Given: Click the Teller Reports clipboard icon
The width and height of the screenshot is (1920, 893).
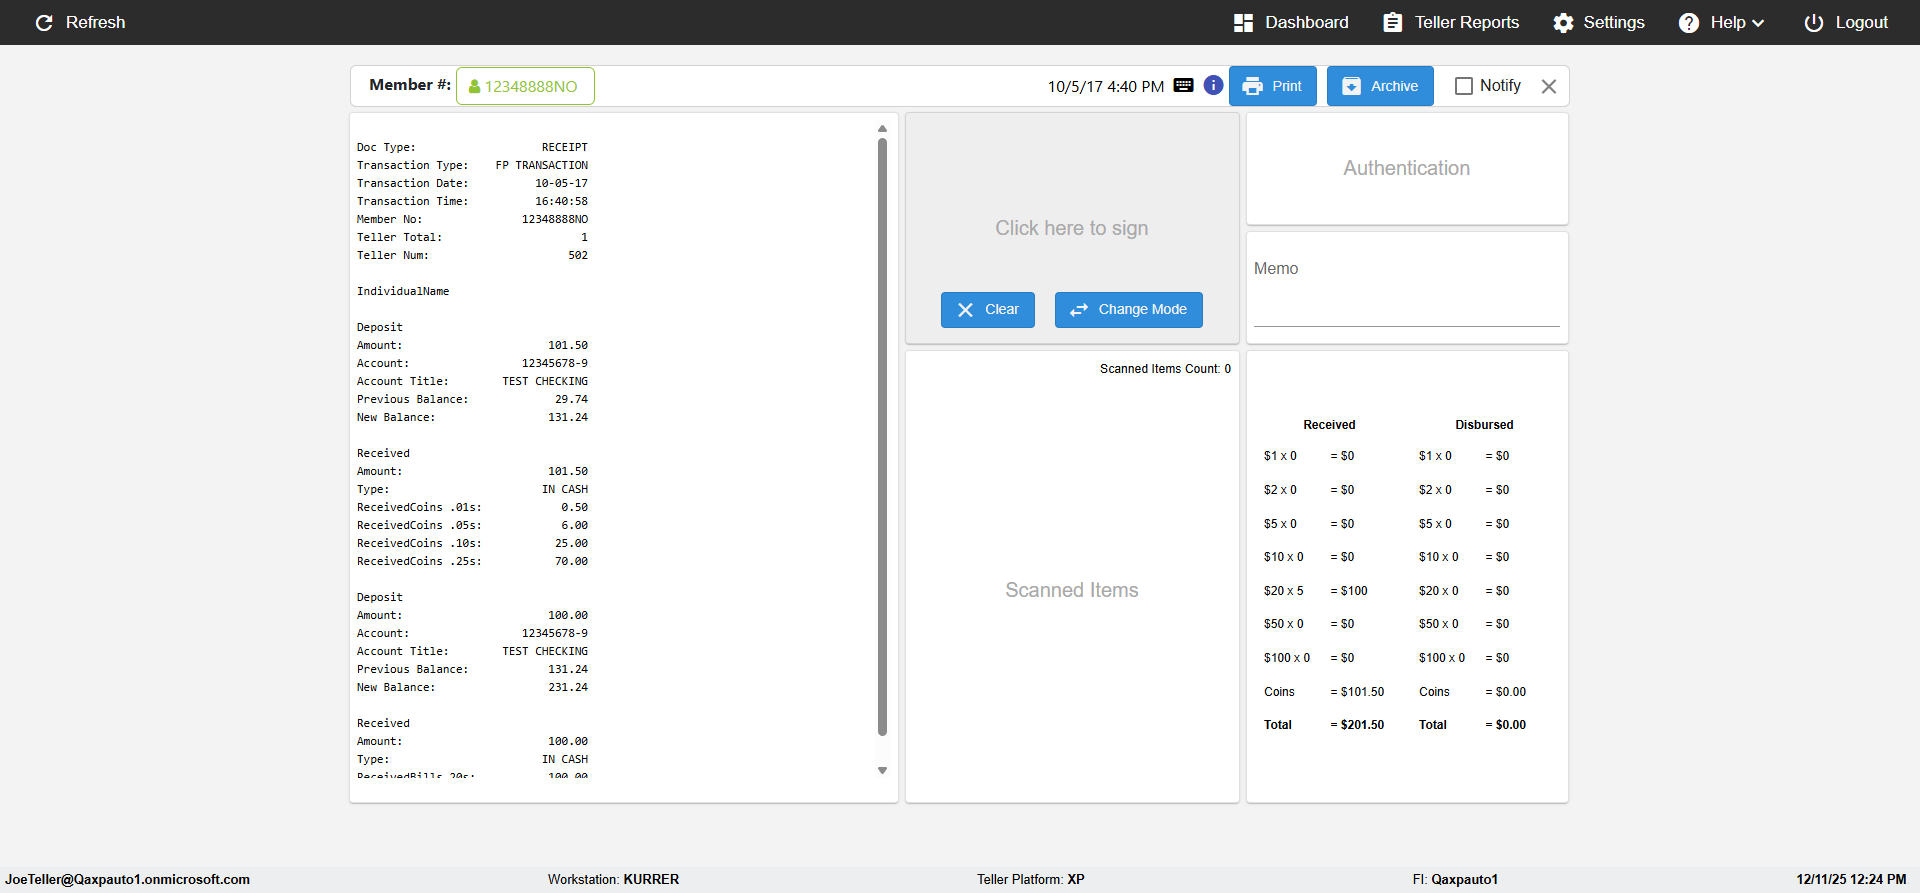Looking at the screenshot, I should coord(1392,22).
